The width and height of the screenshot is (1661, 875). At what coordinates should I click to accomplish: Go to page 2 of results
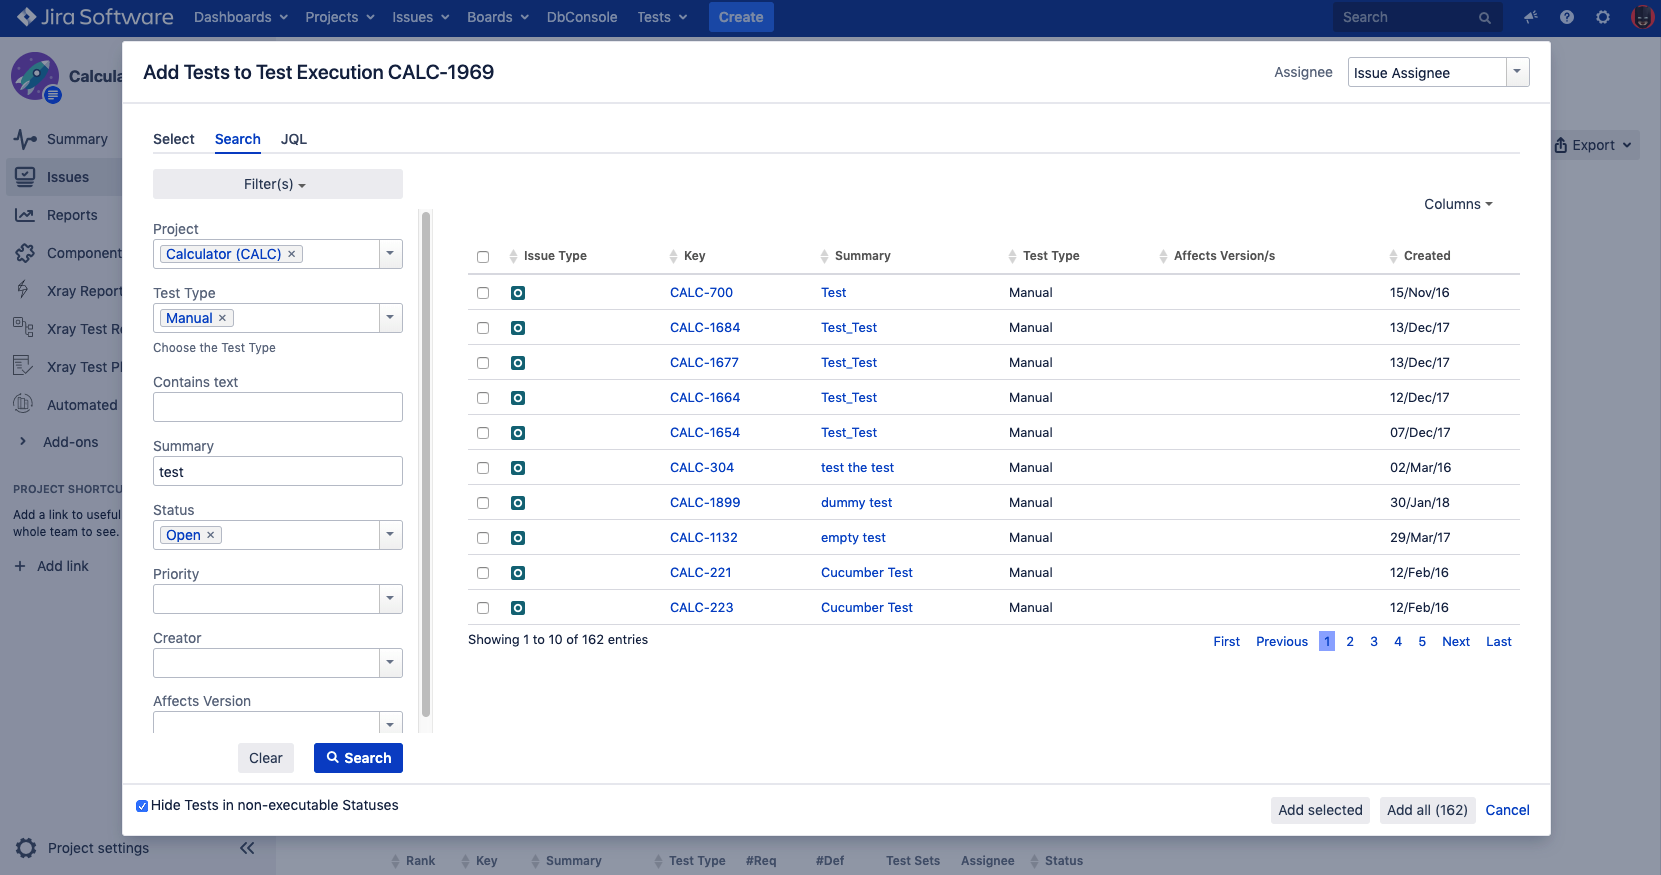[x=1350, y=642]
